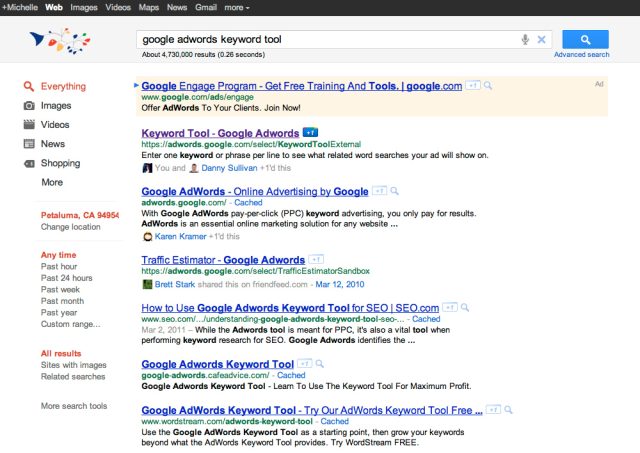Open Gmail from the top navigation bar
The image size is (640, 453).
pyautogui.click(x=206, y=7)
